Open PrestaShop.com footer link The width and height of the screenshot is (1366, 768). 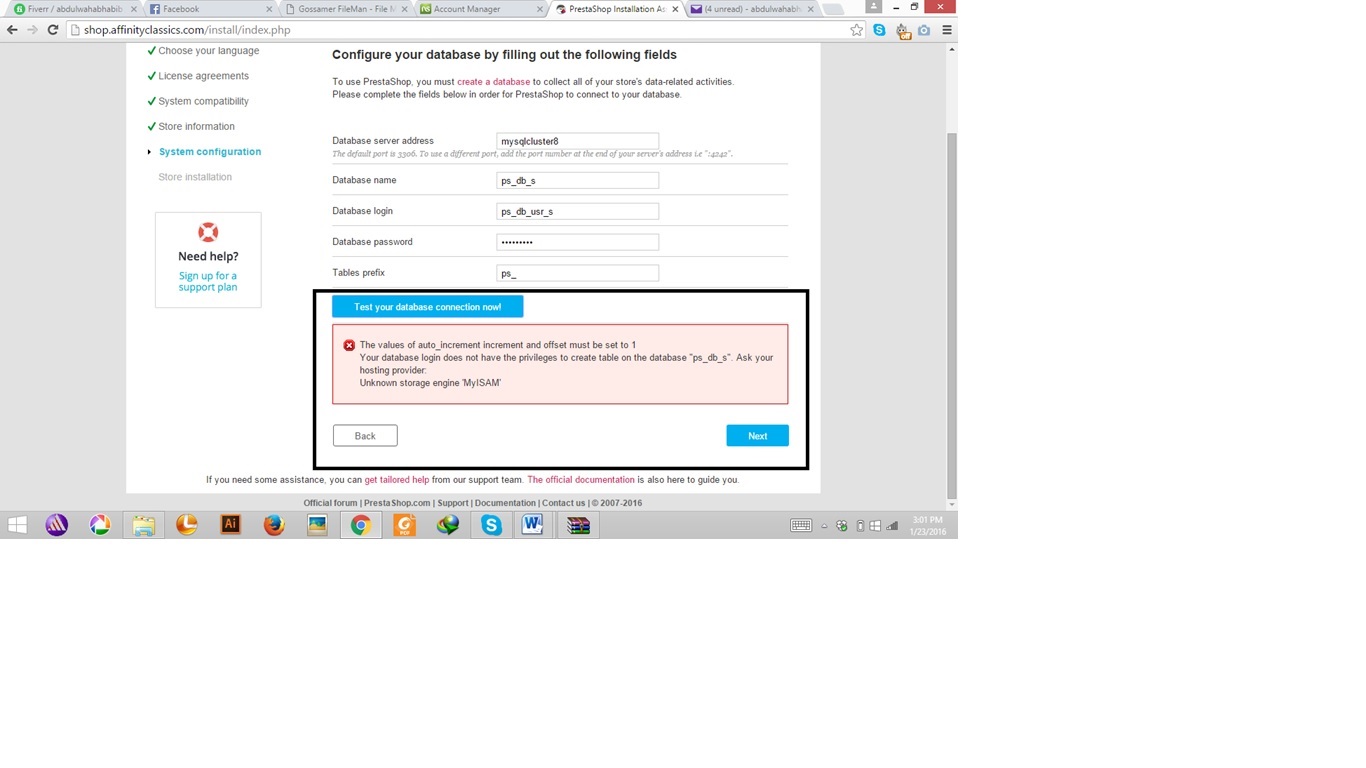[397, 503]
